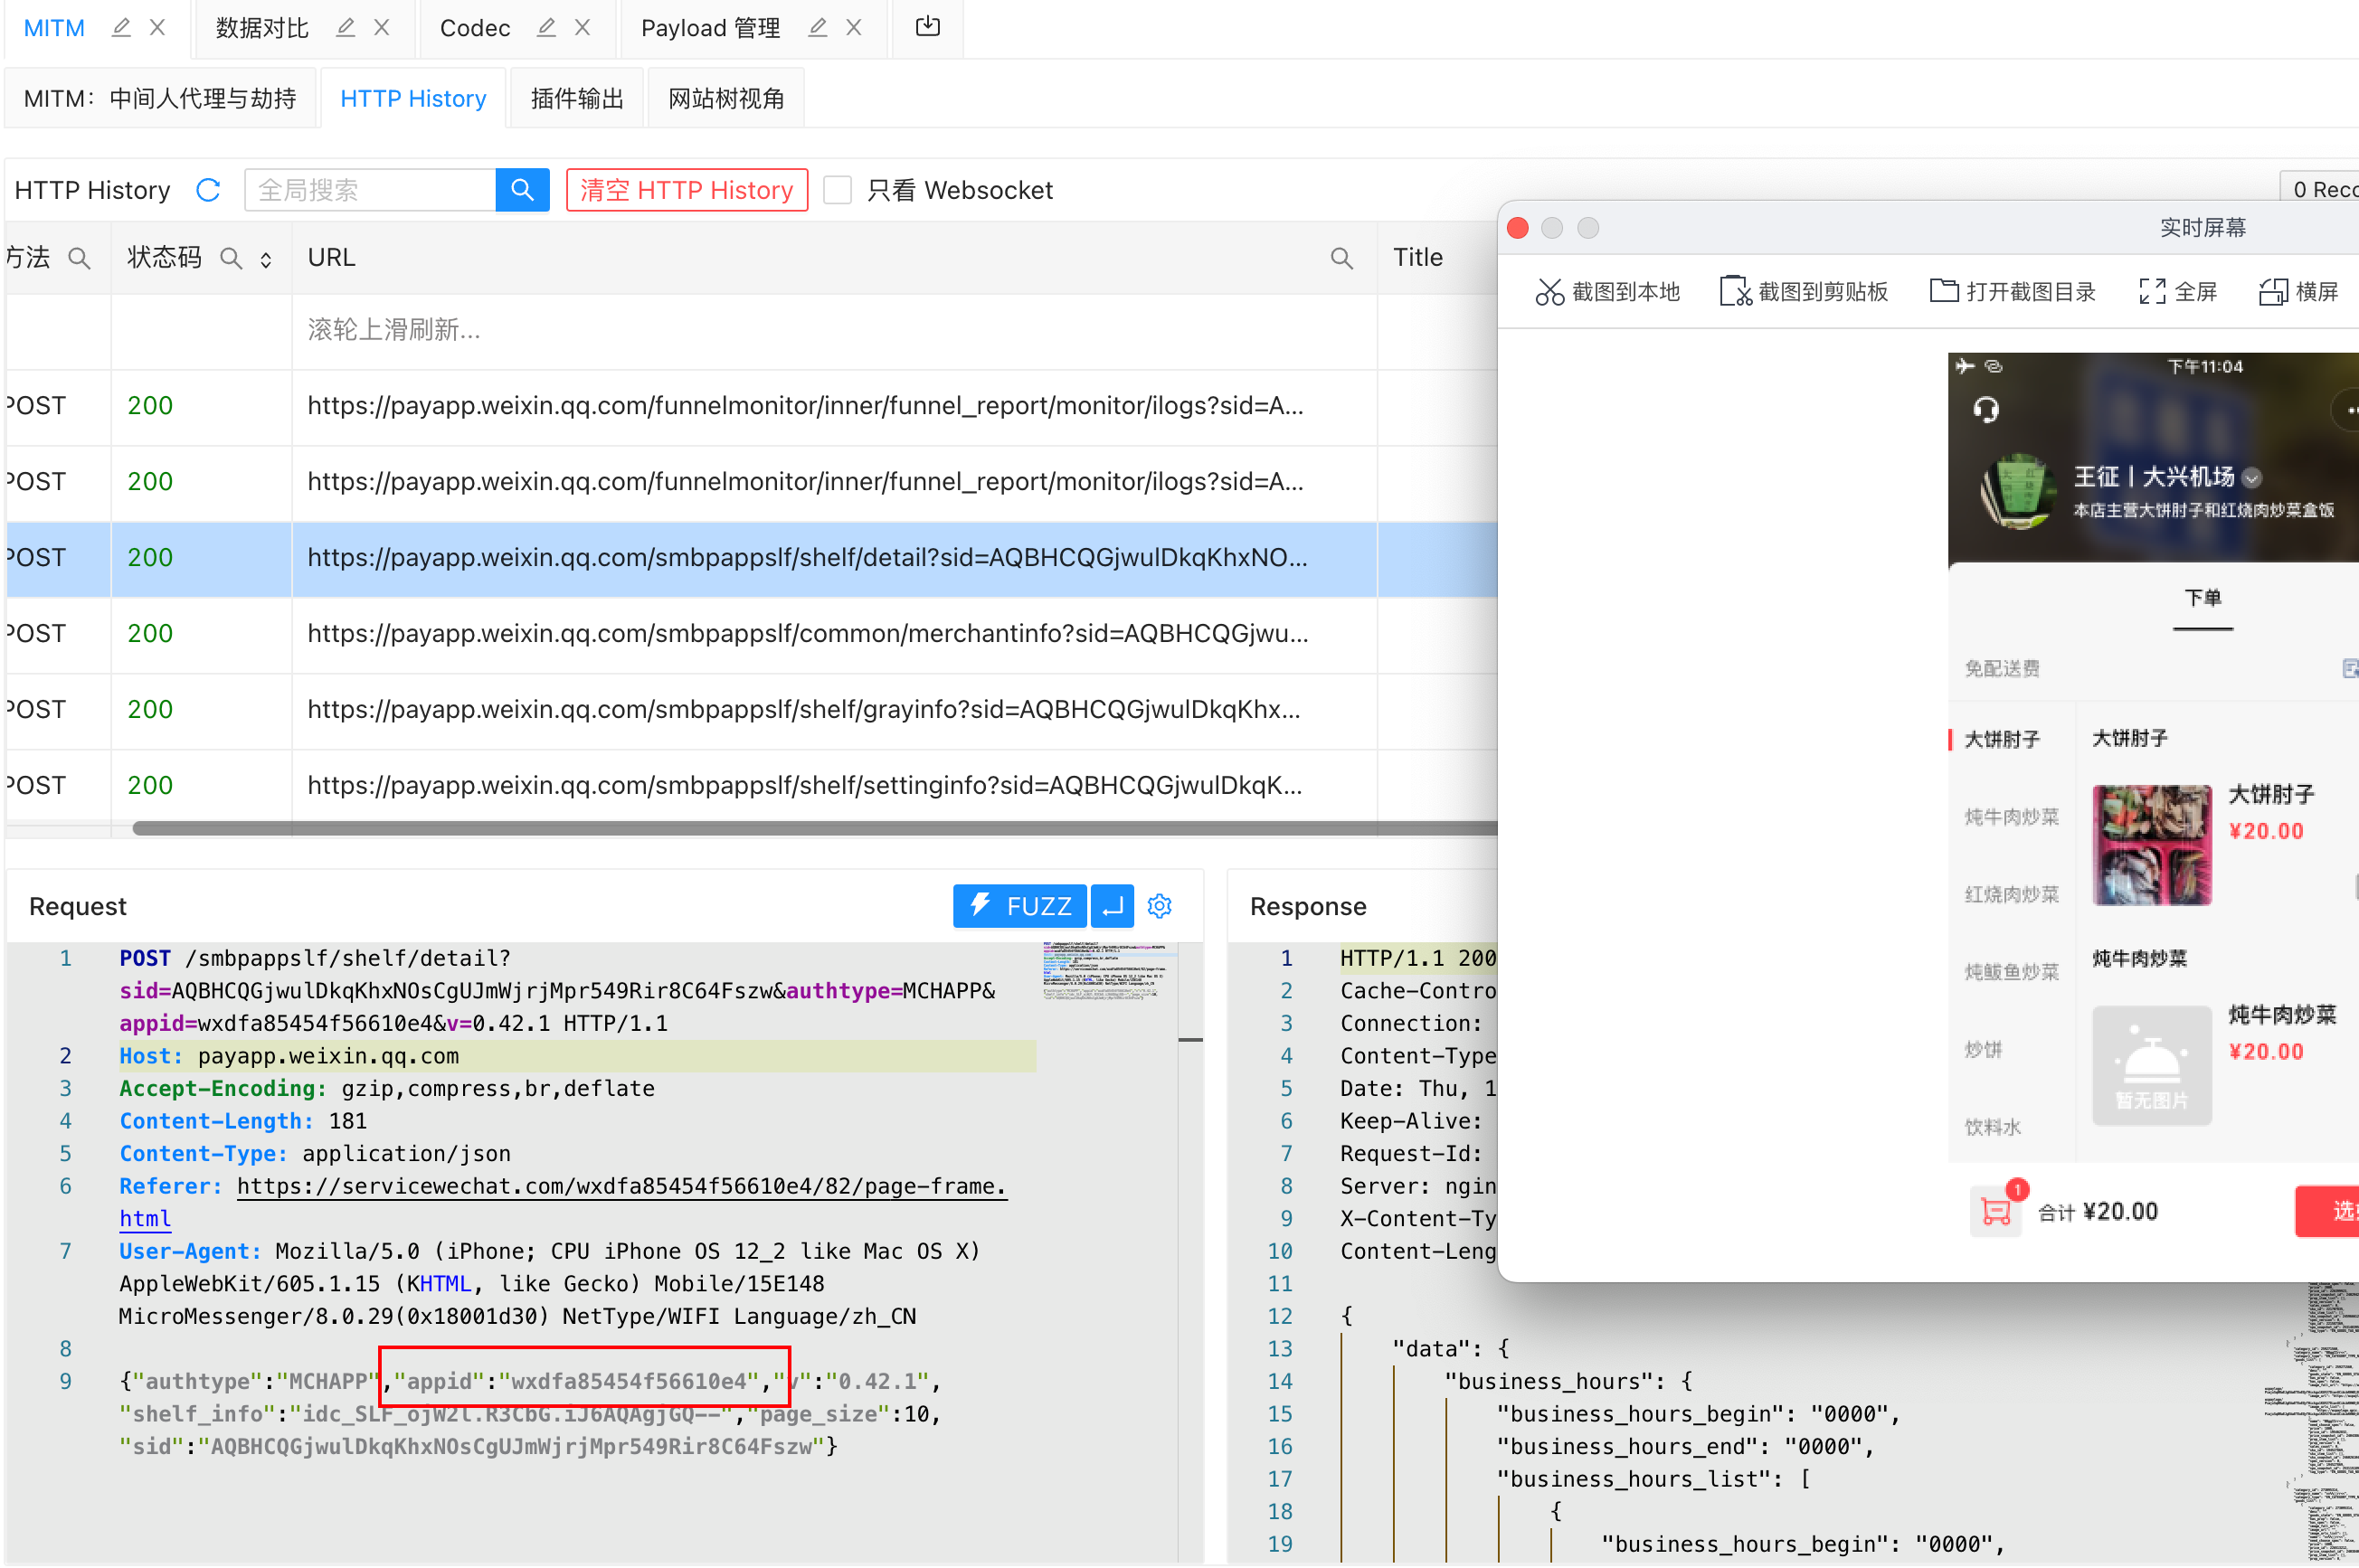Image resolution: width=2359 pixels, height=1568 pixels.
Task: Click the FUZZ button
Action: click(1019, 906)
